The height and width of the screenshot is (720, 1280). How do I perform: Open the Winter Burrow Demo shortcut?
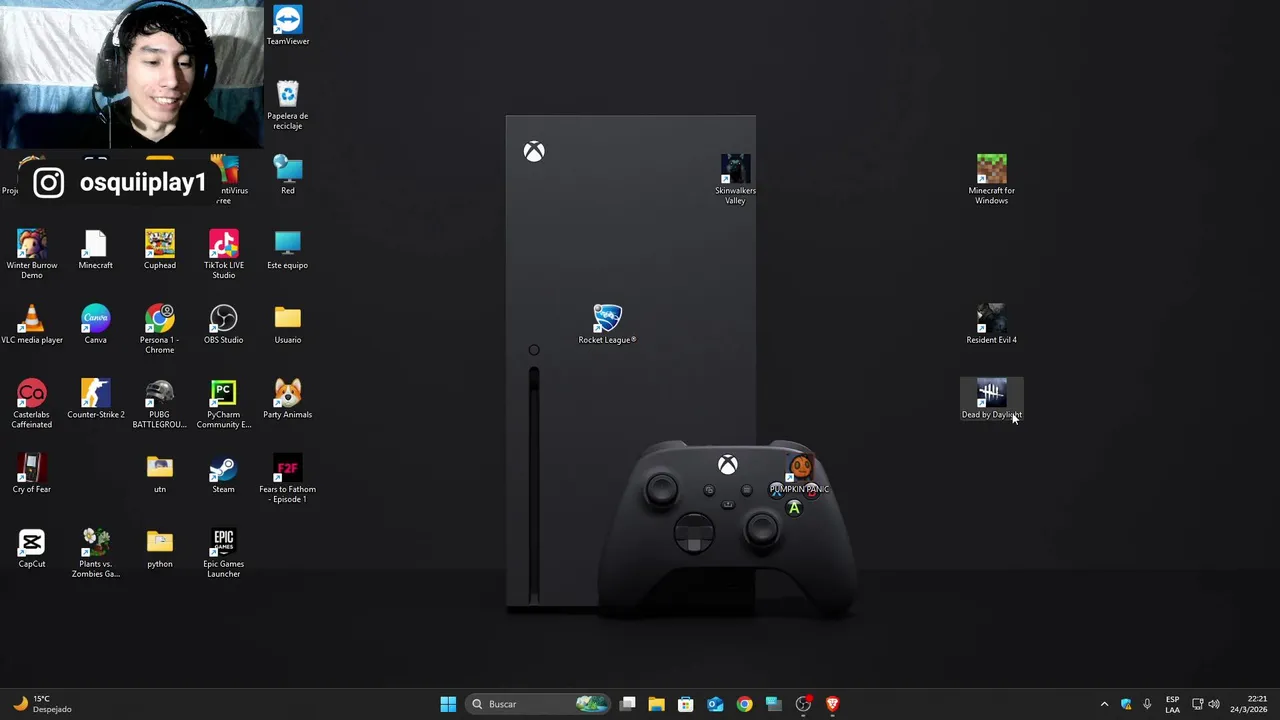[32, 254]
